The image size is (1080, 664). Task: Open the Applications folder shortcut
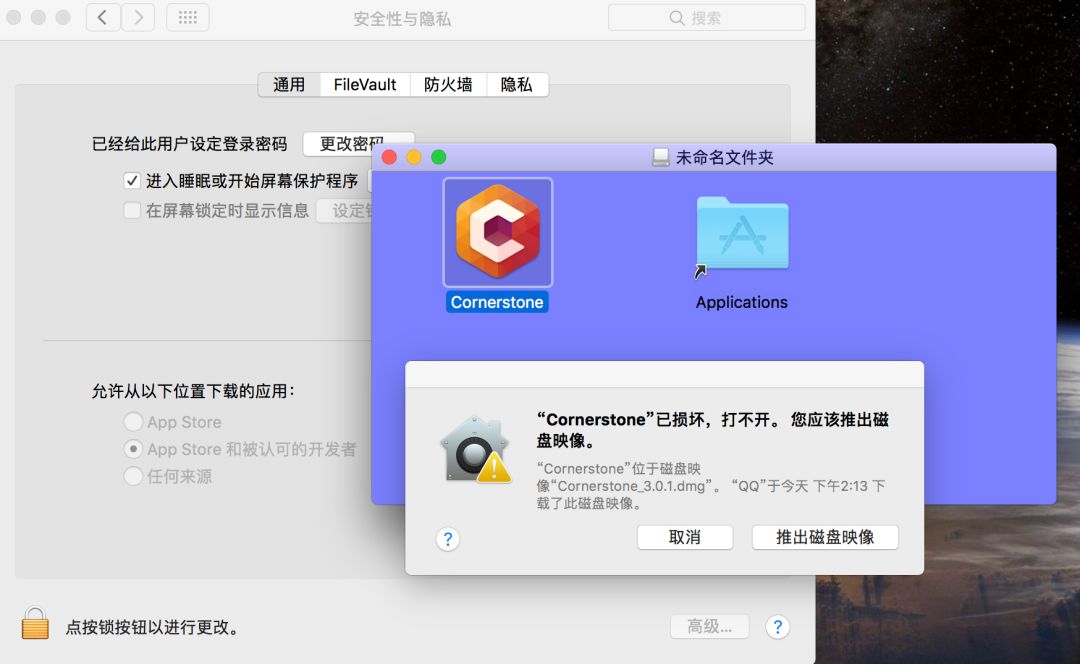click(x=742, y=236)
